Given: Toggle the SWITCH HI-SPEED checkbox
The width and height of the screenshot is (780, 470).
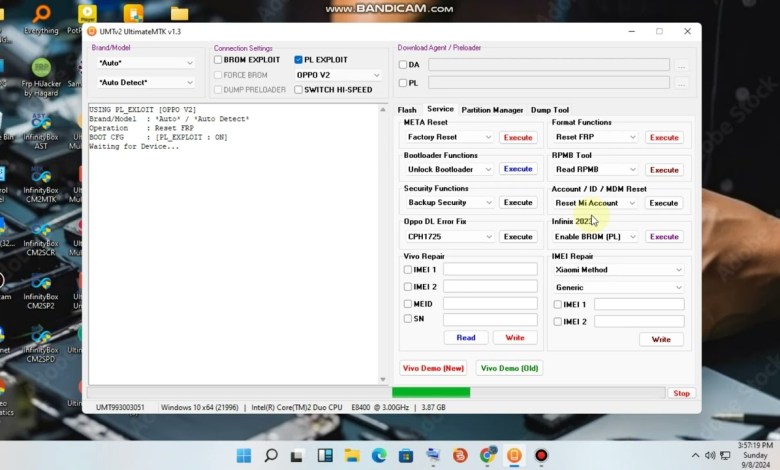Looking at the screenshot, I should [299, 90].
